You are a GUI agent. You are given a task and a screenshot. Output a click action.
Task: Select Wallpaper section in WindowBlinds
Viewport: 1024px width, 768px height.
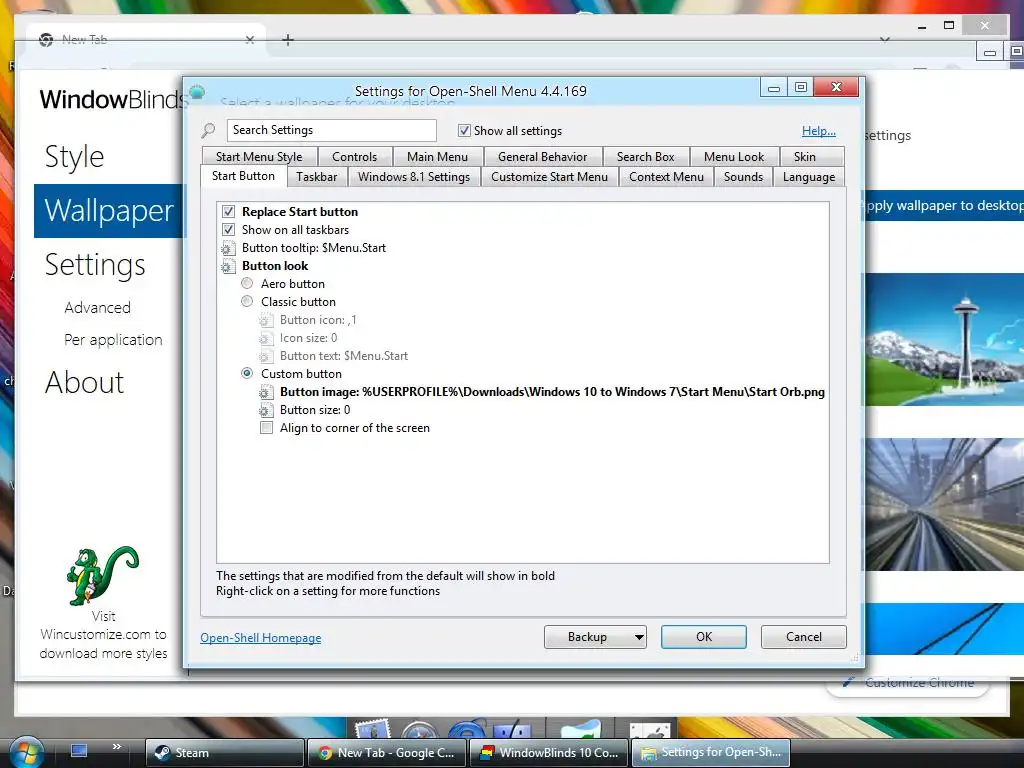point(109,211)
